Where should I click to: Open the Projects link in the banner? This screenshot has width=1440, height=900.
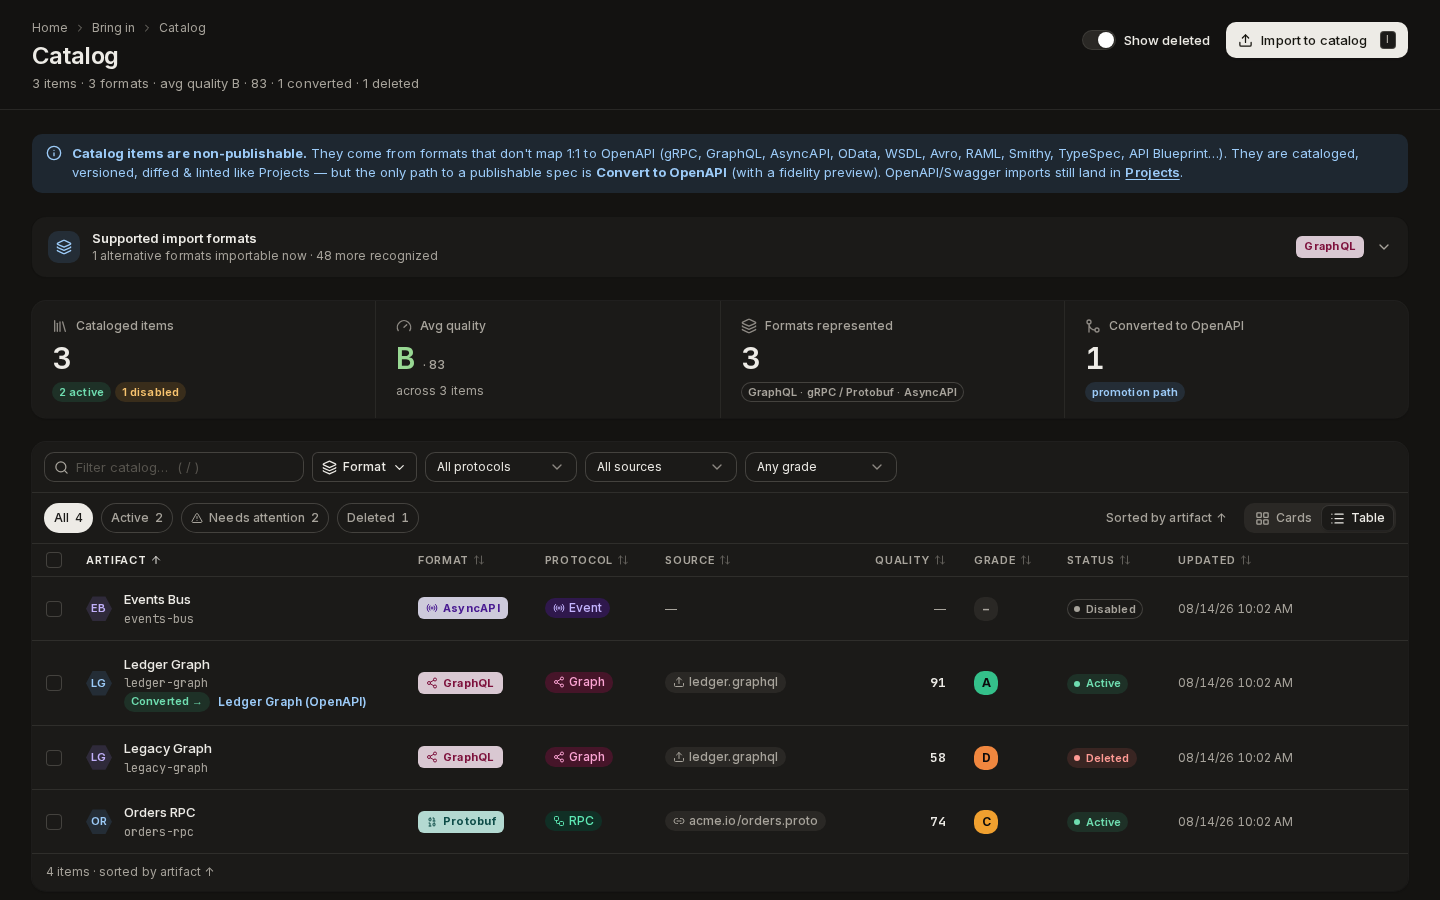[x=1152, y=173]
